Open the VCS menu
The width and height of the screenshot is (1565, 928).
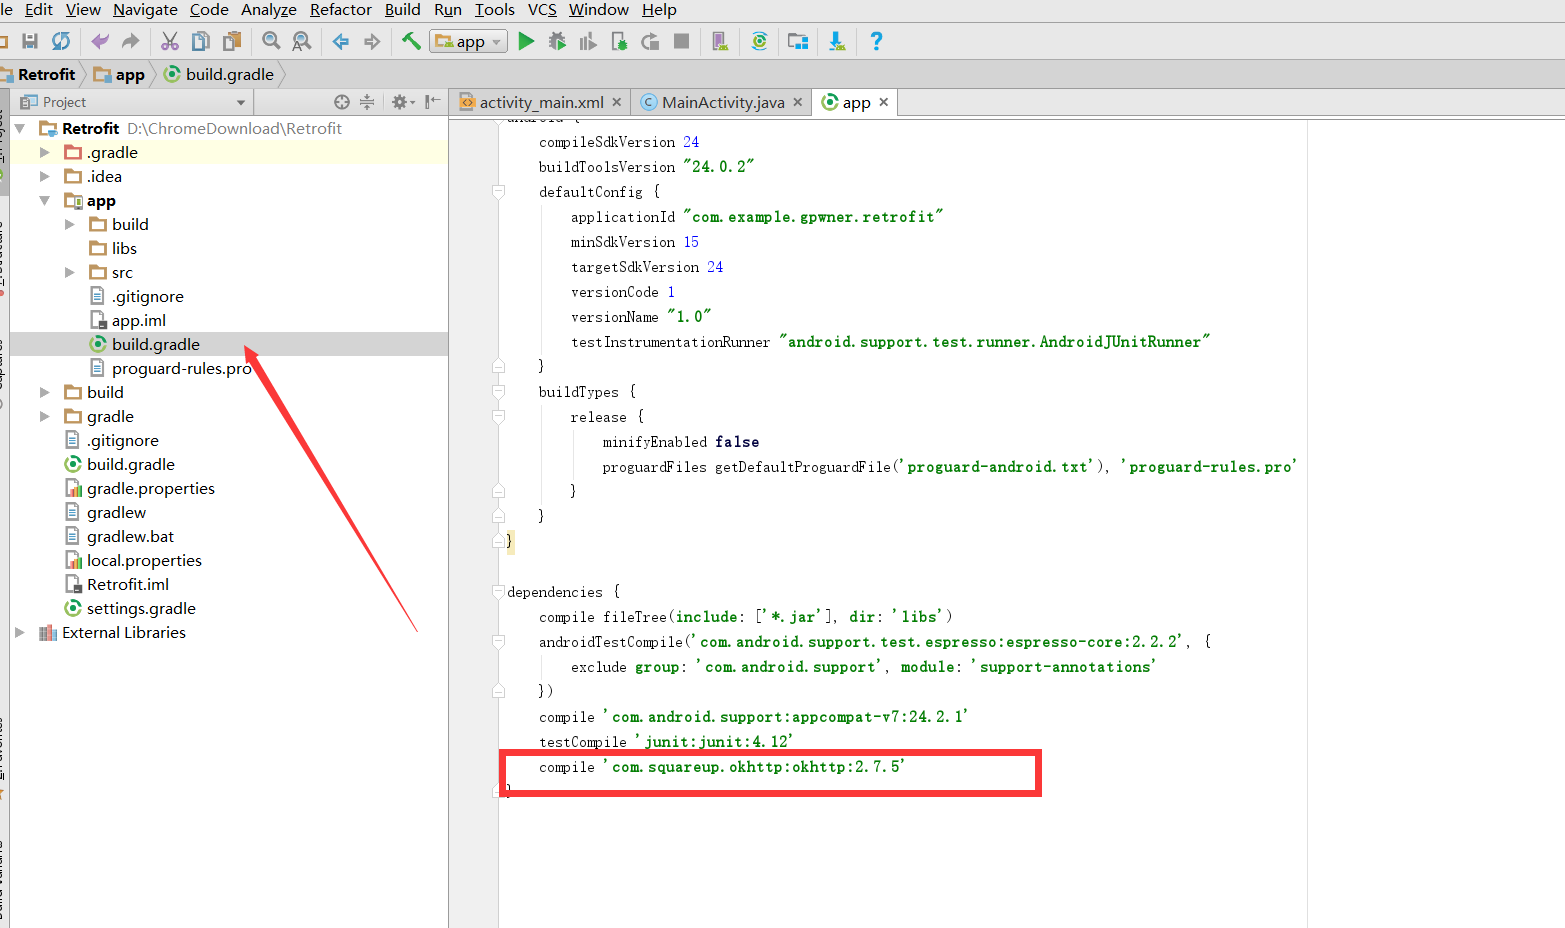point(542,10)
